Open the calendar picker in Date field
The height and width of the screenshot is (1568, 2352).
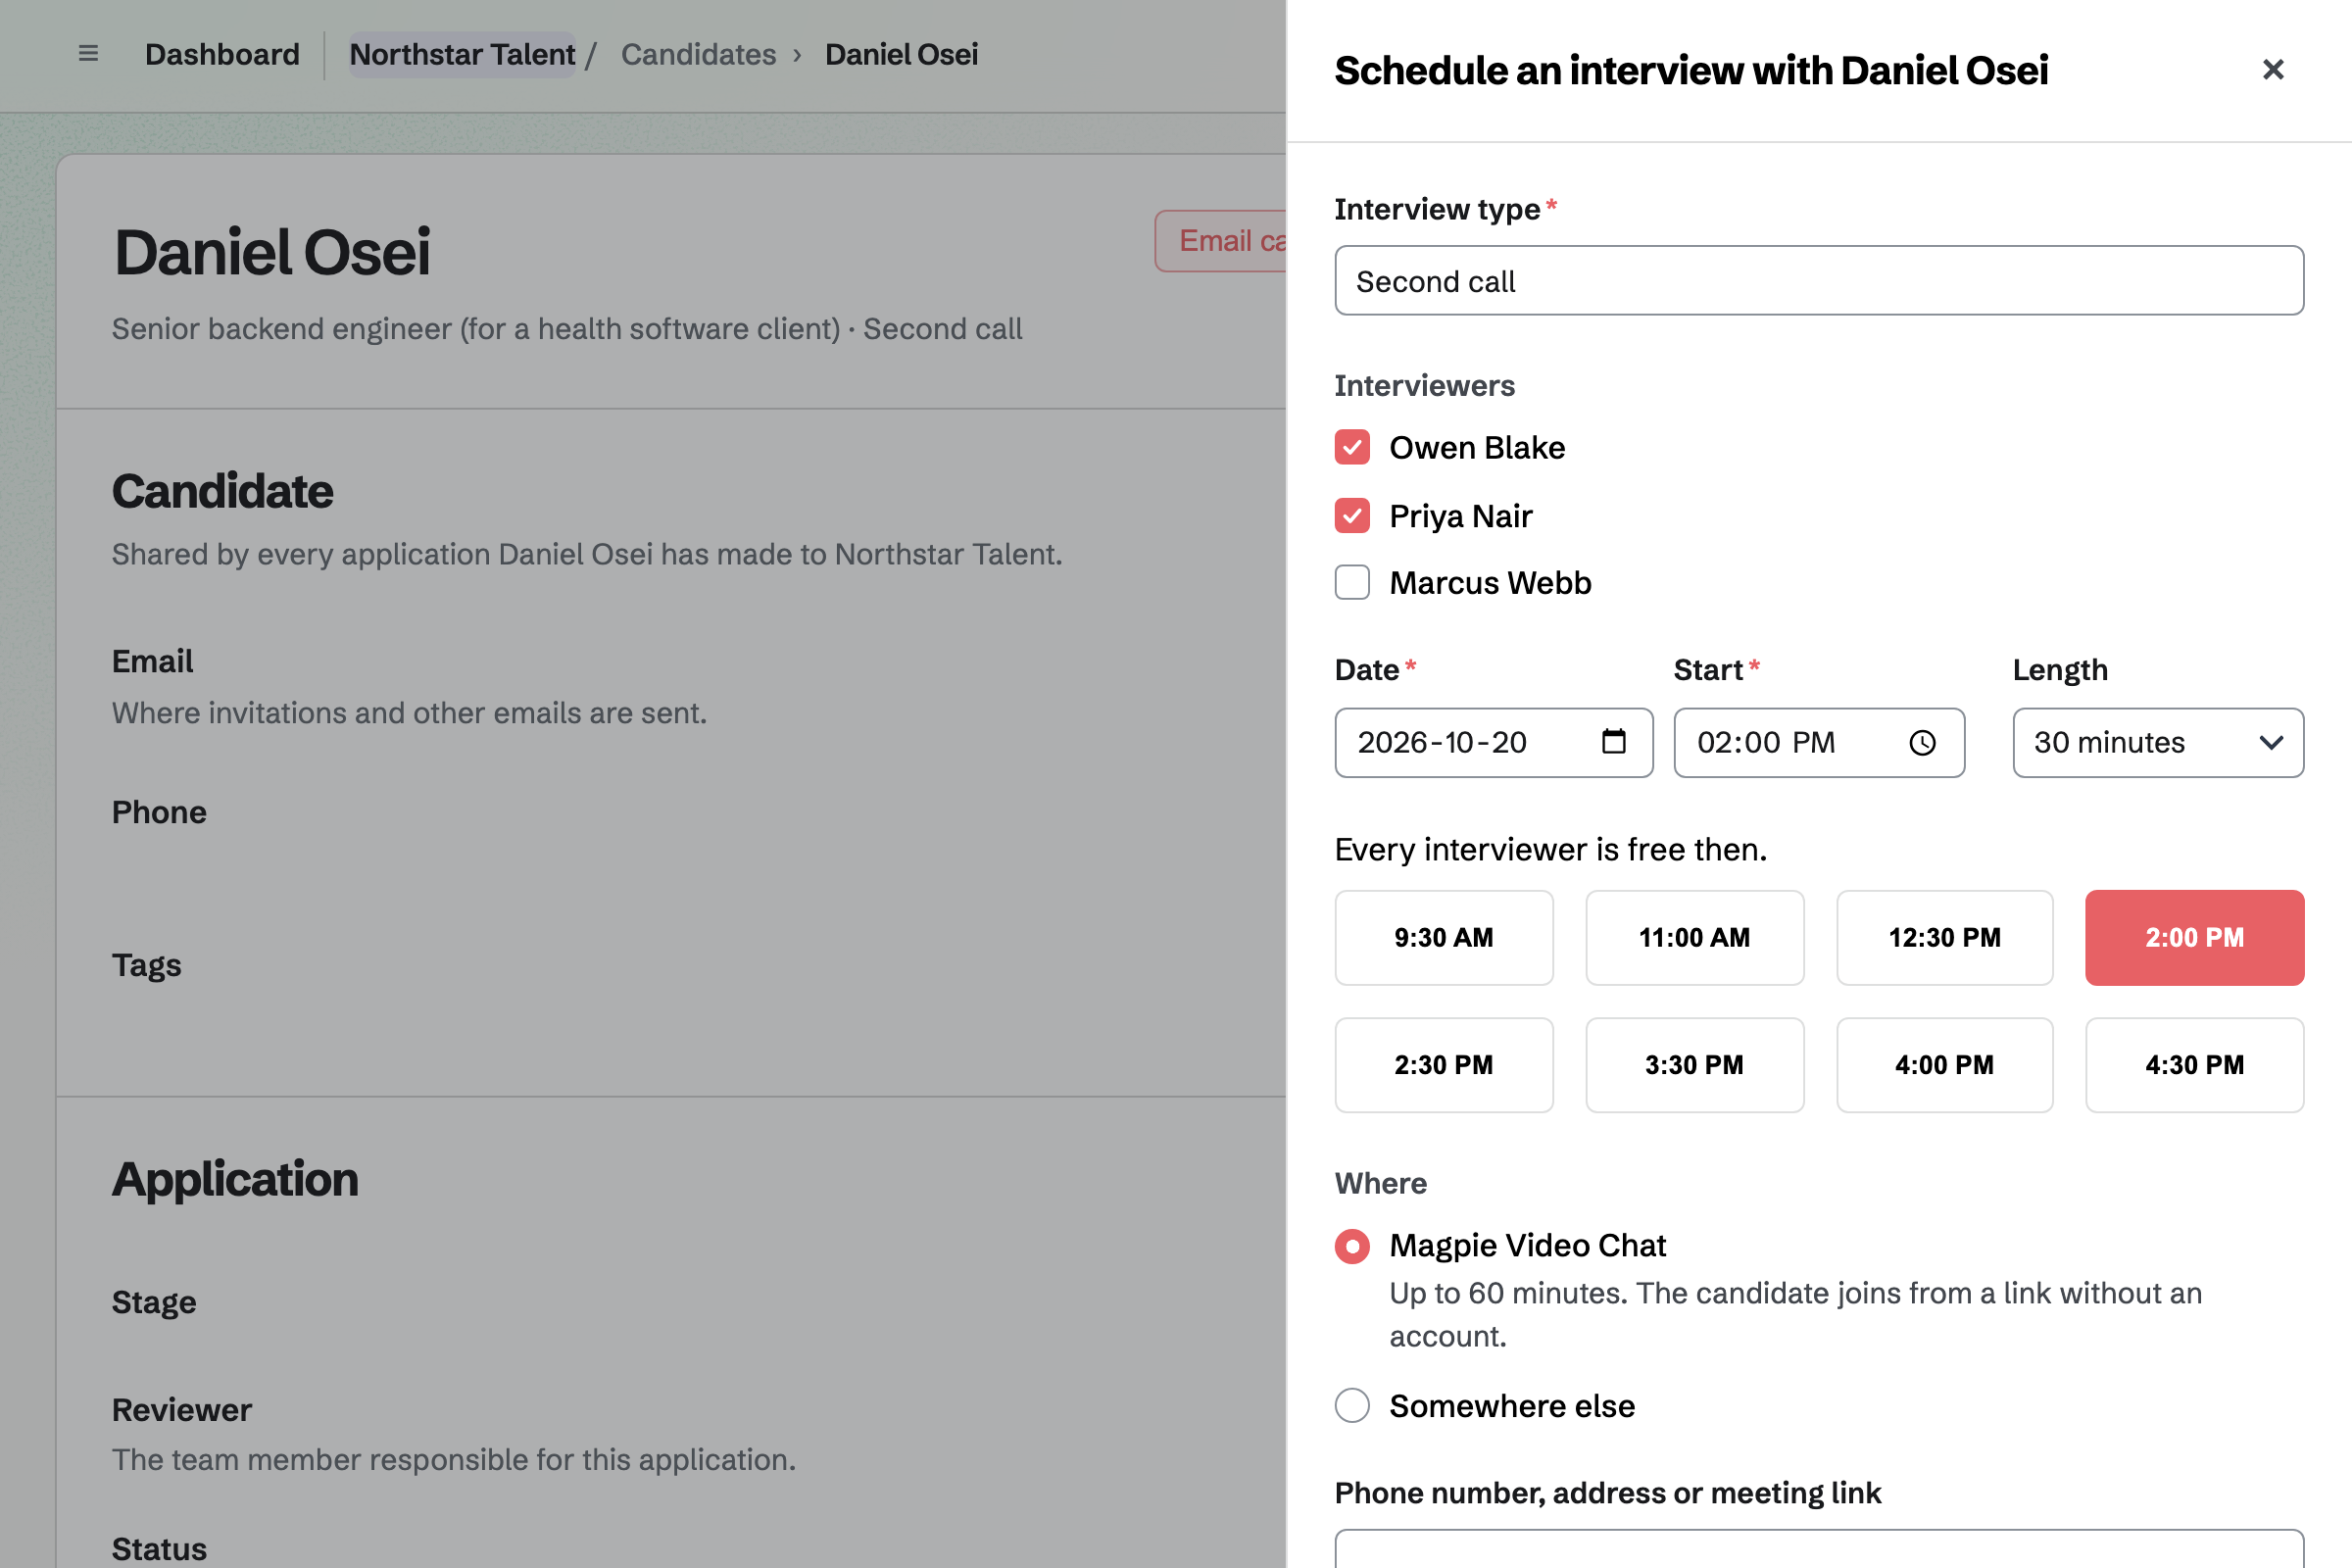click(1614, 742)
